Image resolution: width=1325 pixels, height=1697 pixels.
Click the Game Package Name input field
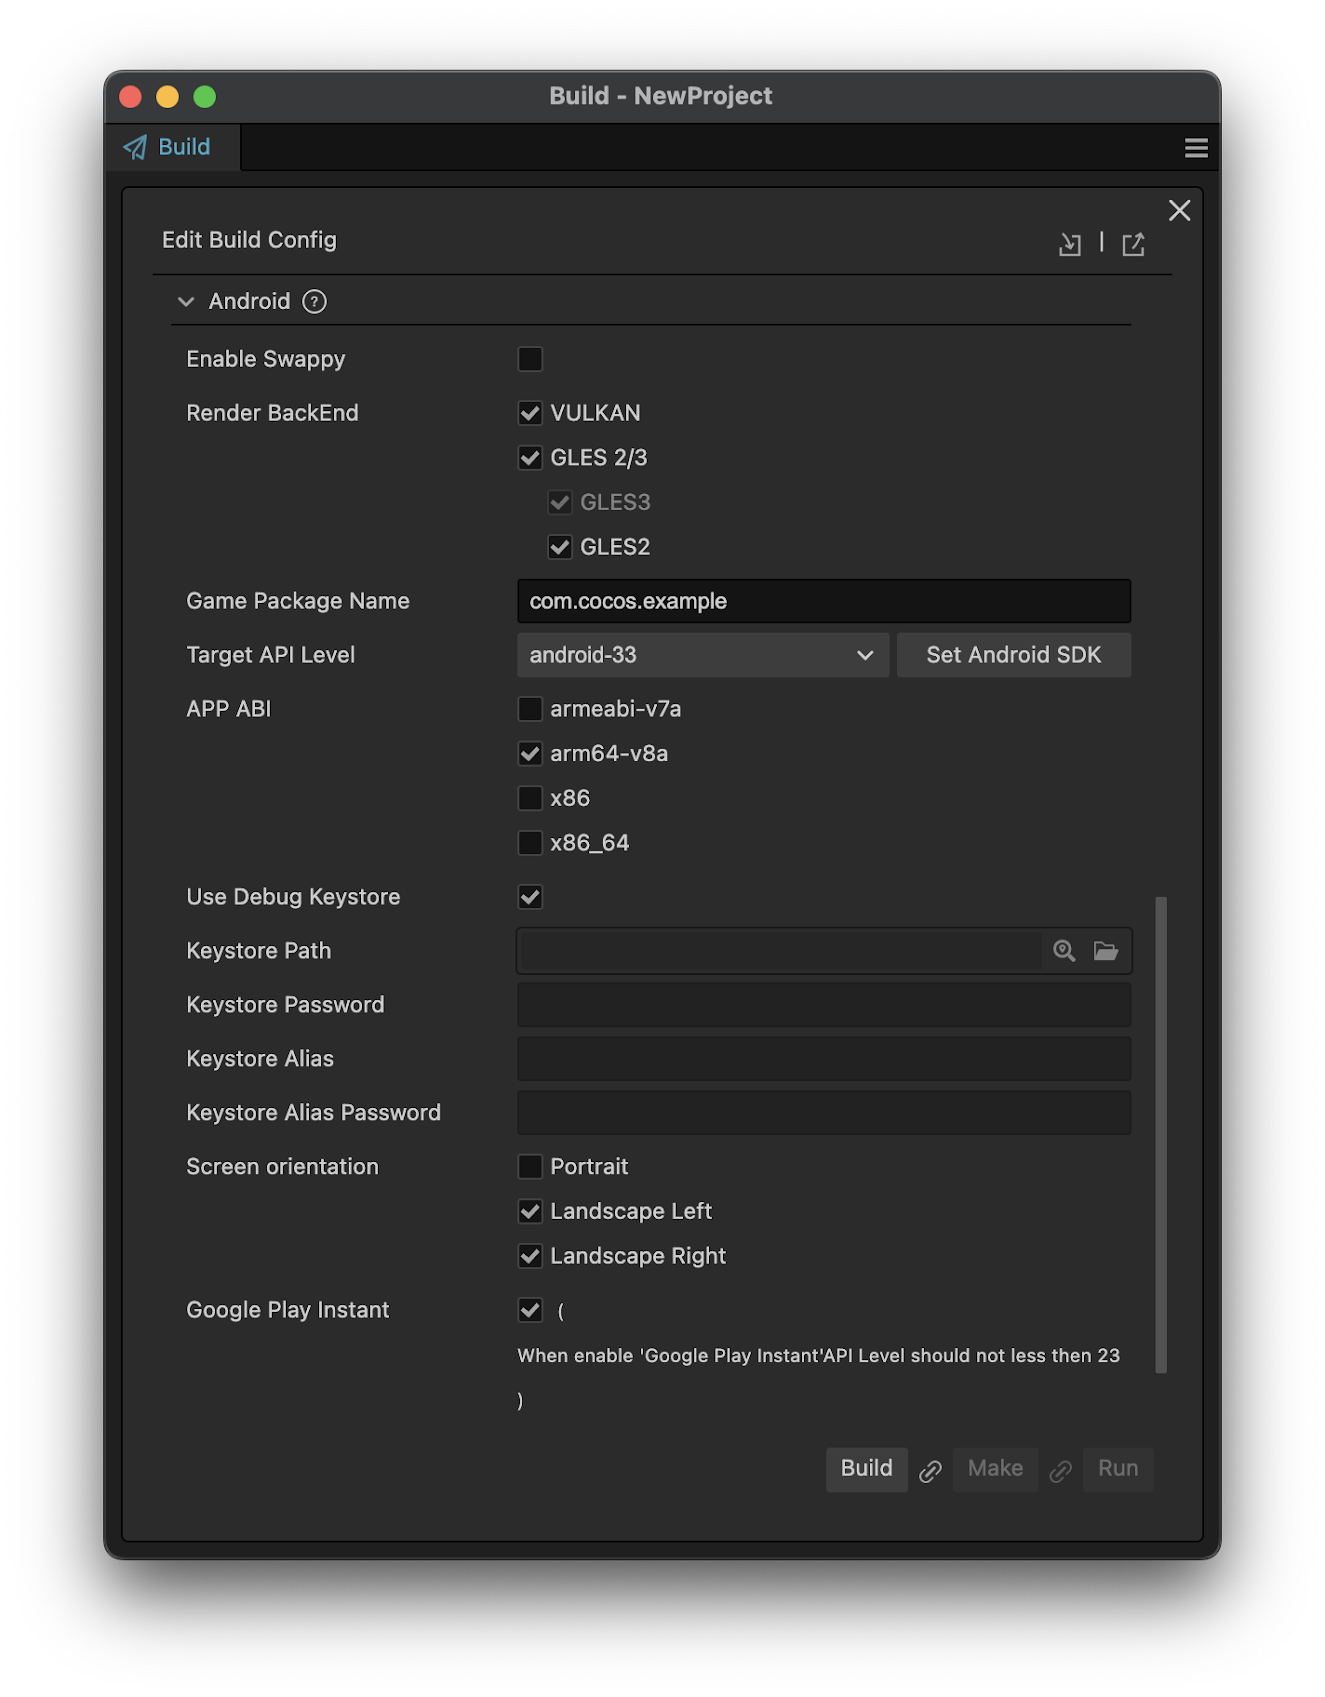tap(823, 601)
